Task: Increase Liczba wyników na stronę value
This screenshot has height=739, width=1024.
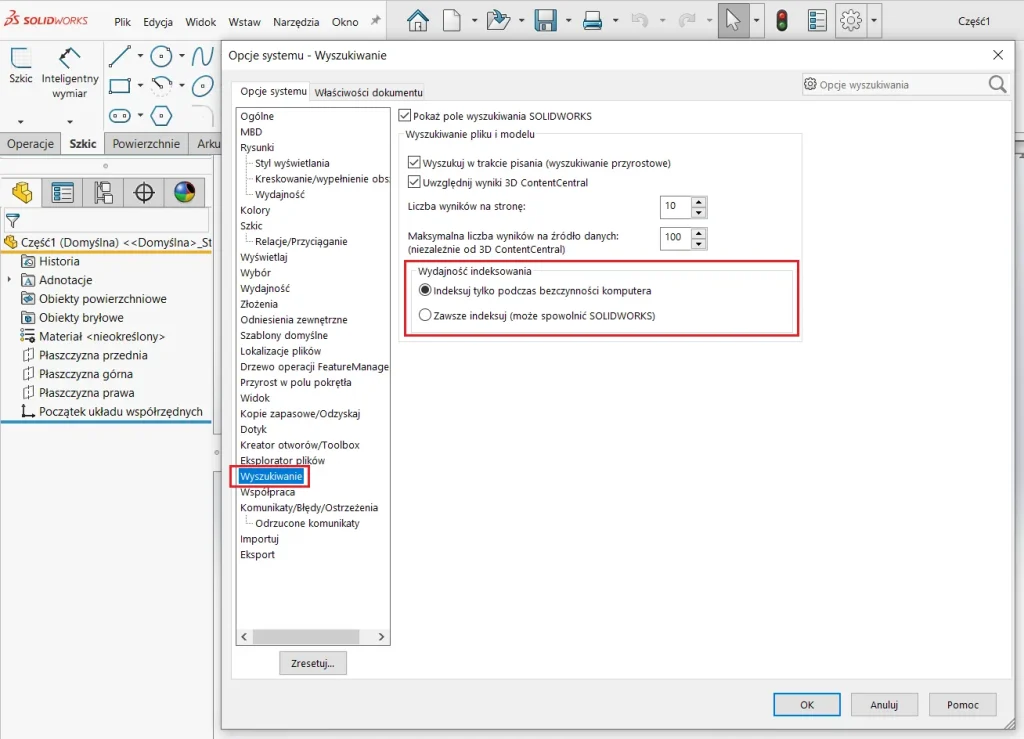Action: tap(699, 201)
